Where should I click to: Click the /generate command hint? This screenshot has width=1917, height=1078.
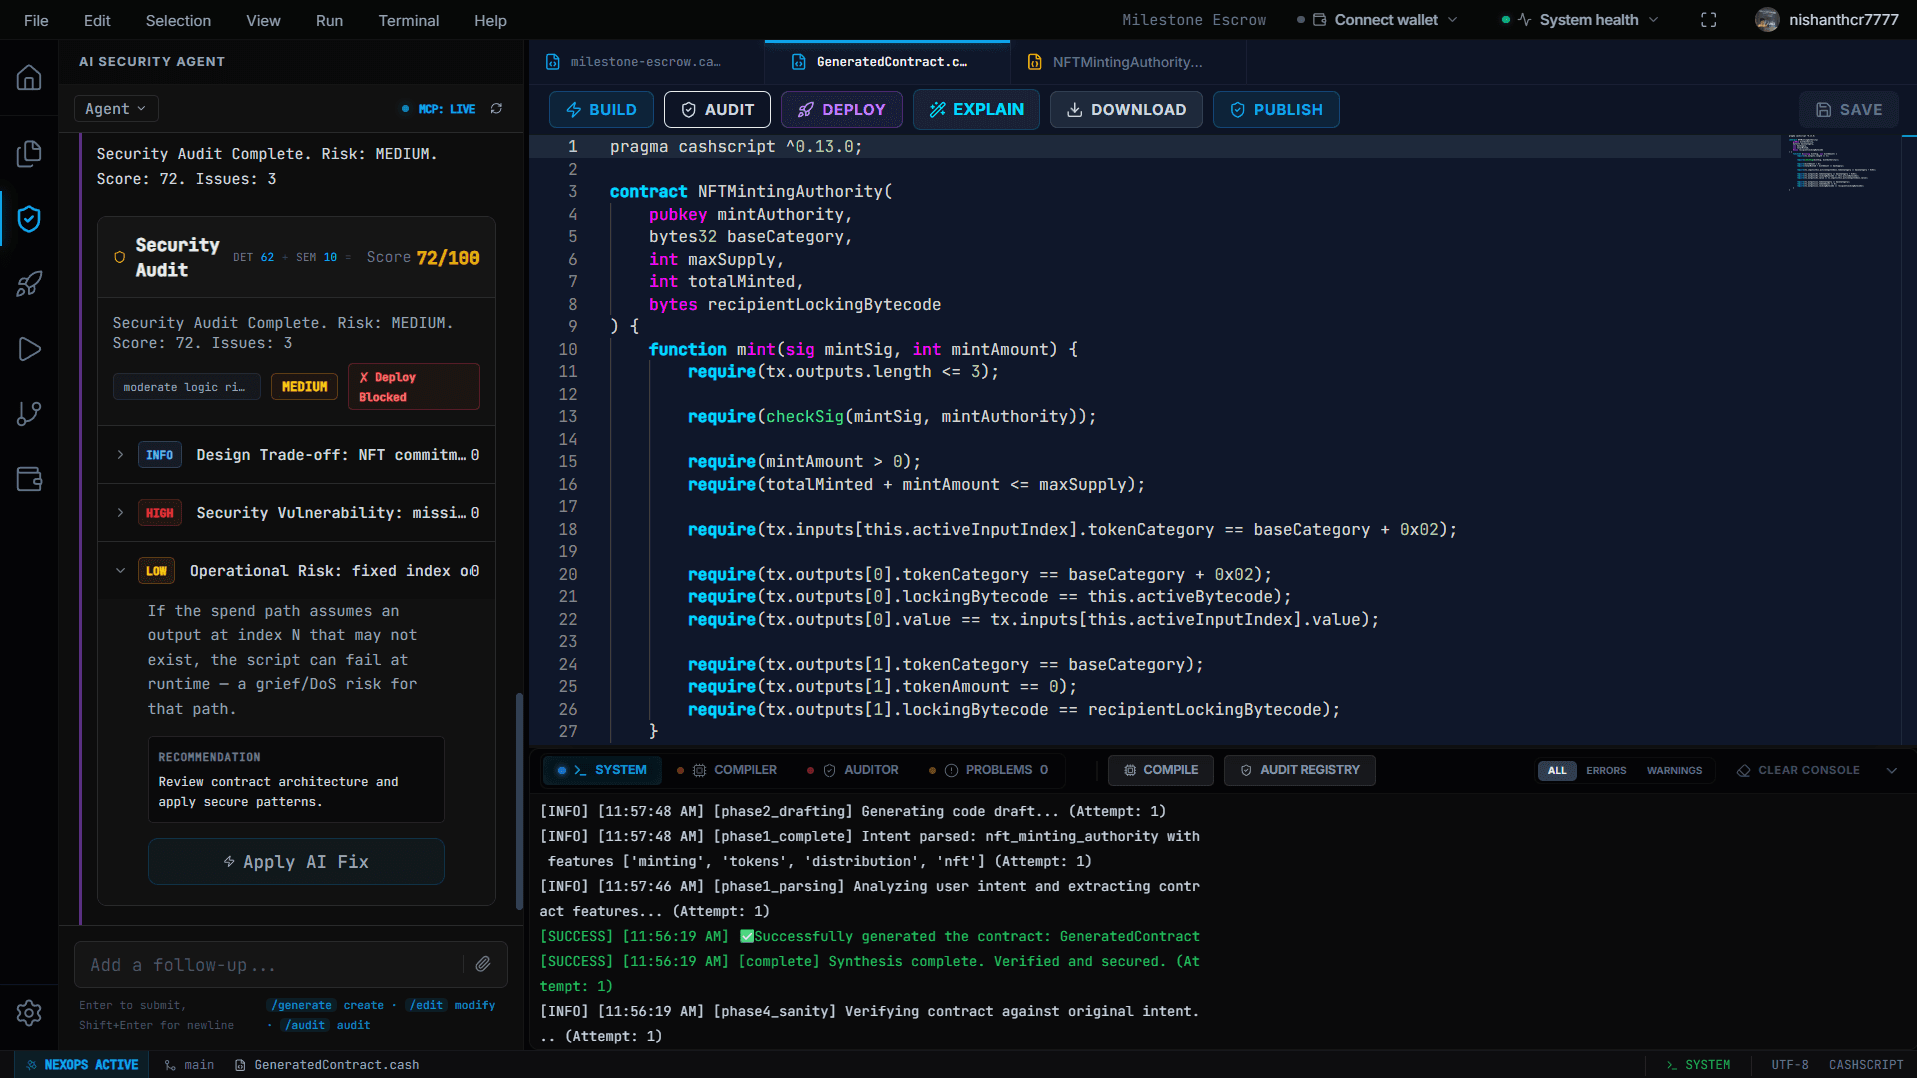click(302, 1005)
